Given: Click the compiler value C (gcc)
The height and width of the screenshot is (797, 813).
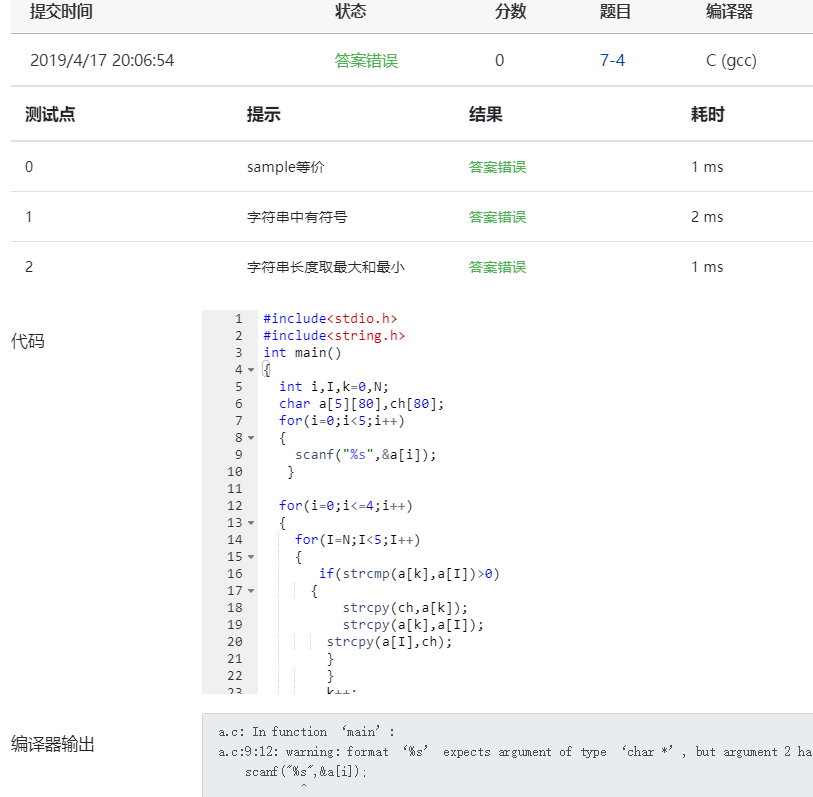Looking at the screenshot, I should 731,61.
